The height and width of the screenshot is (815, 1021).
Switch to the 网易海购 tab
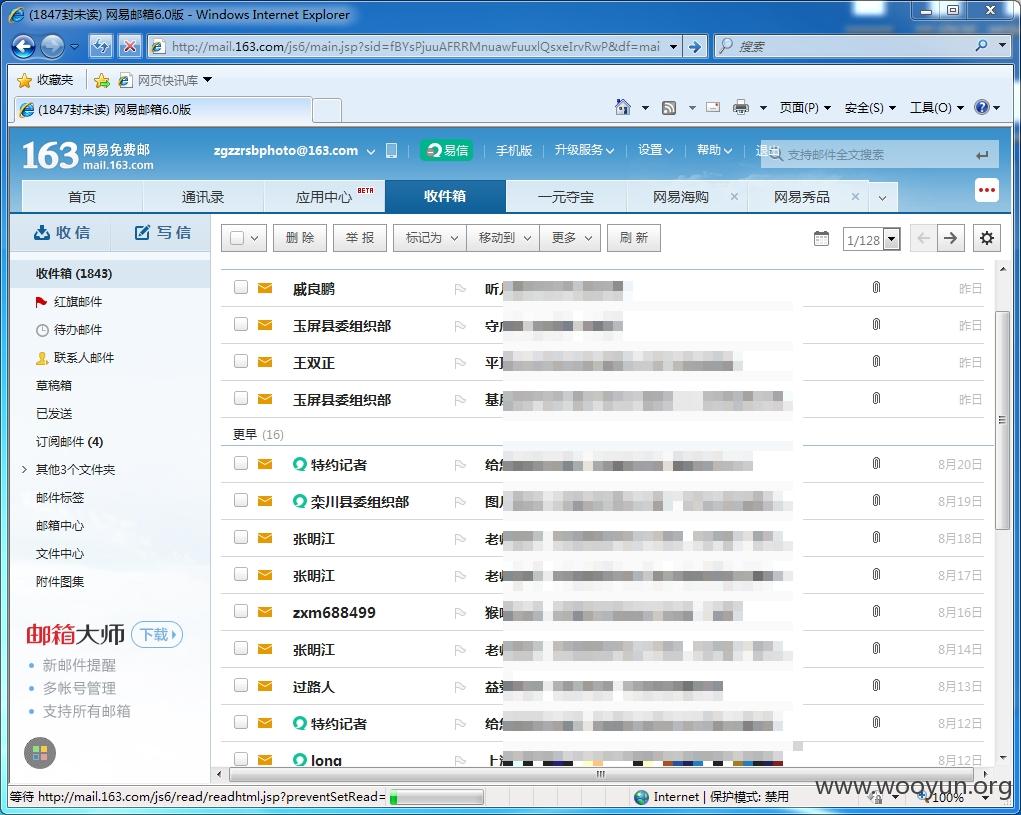[680, 197]
